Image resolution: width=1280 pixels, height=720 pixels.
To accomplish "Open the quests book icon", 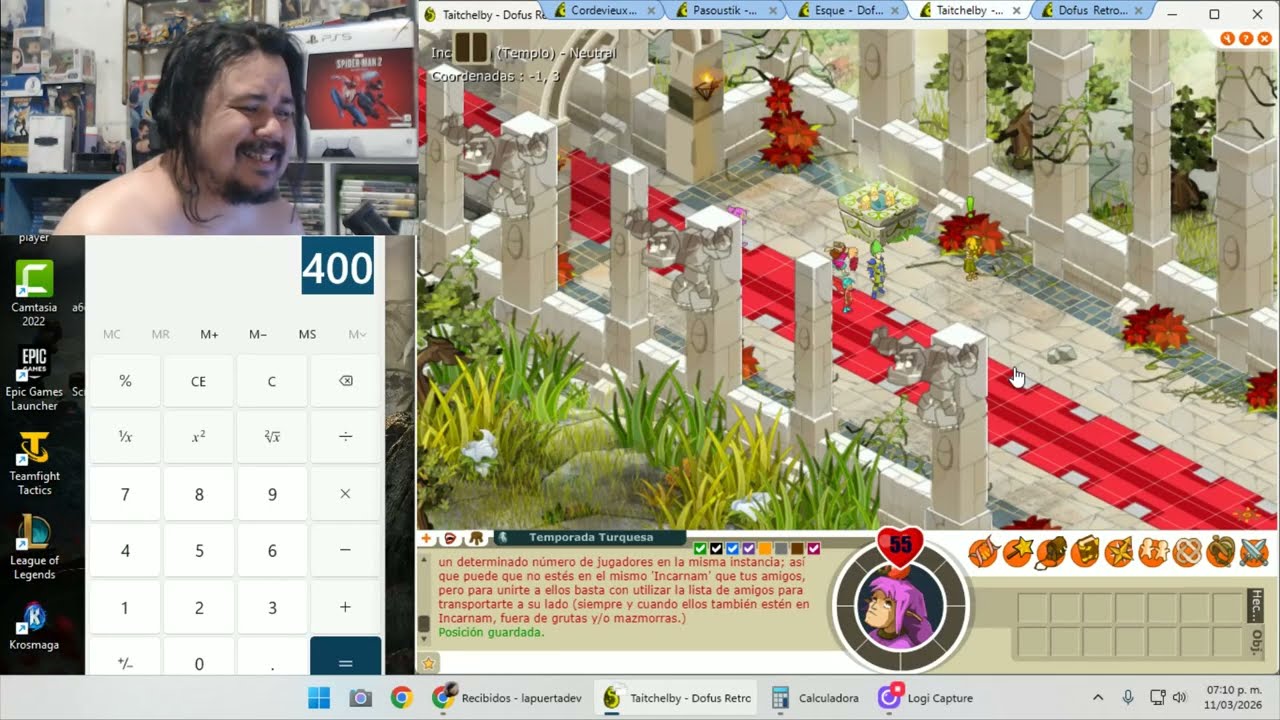I will (1086, 552).
